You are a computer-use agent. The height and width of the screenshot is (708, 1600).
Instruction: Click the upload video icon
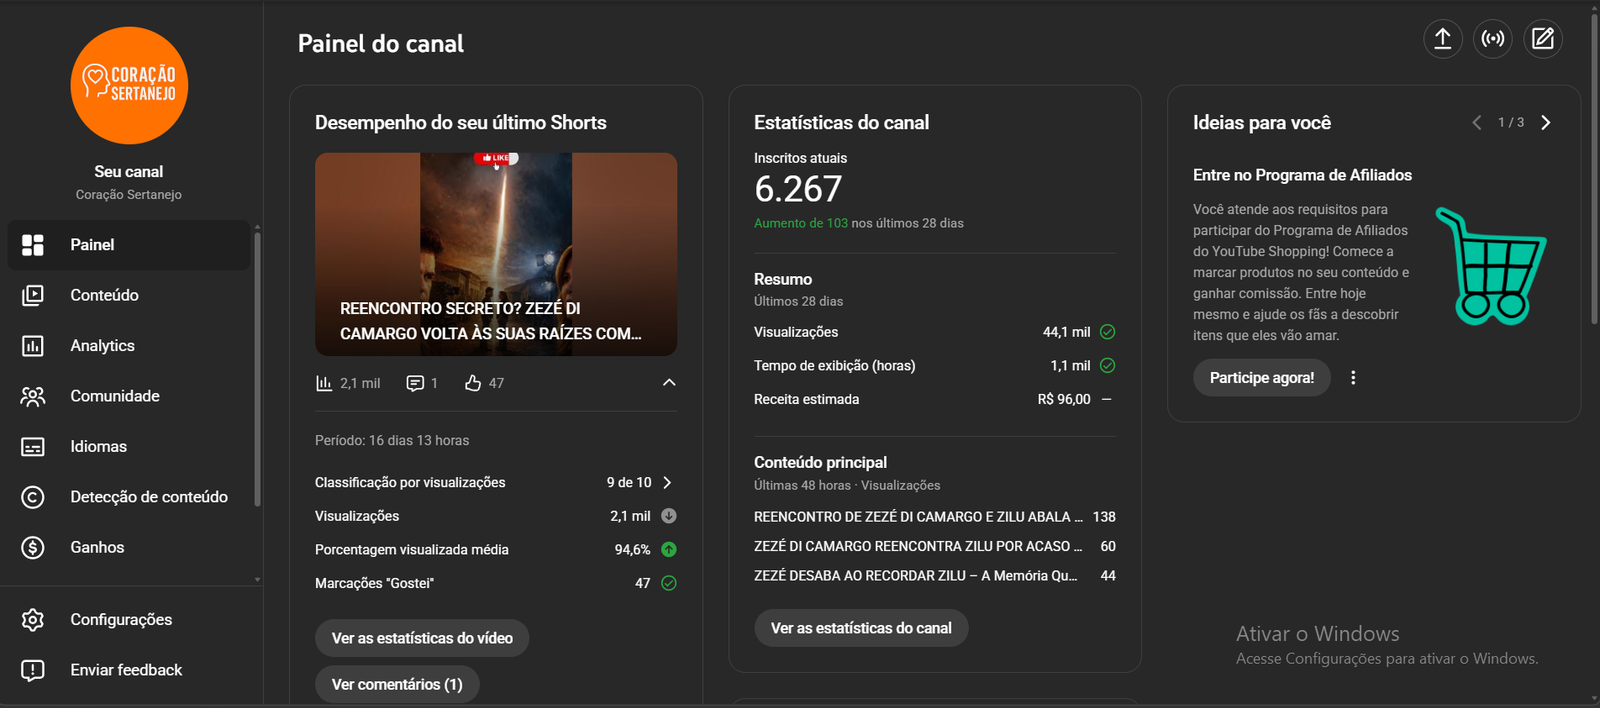(1442, 39)
